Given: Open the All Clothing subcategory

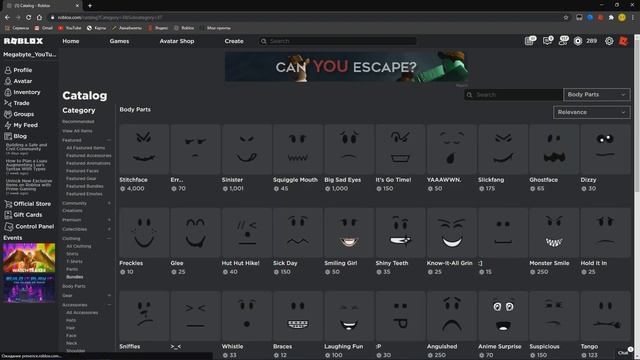Looking at the screenshot, I should tap(79, 246).
